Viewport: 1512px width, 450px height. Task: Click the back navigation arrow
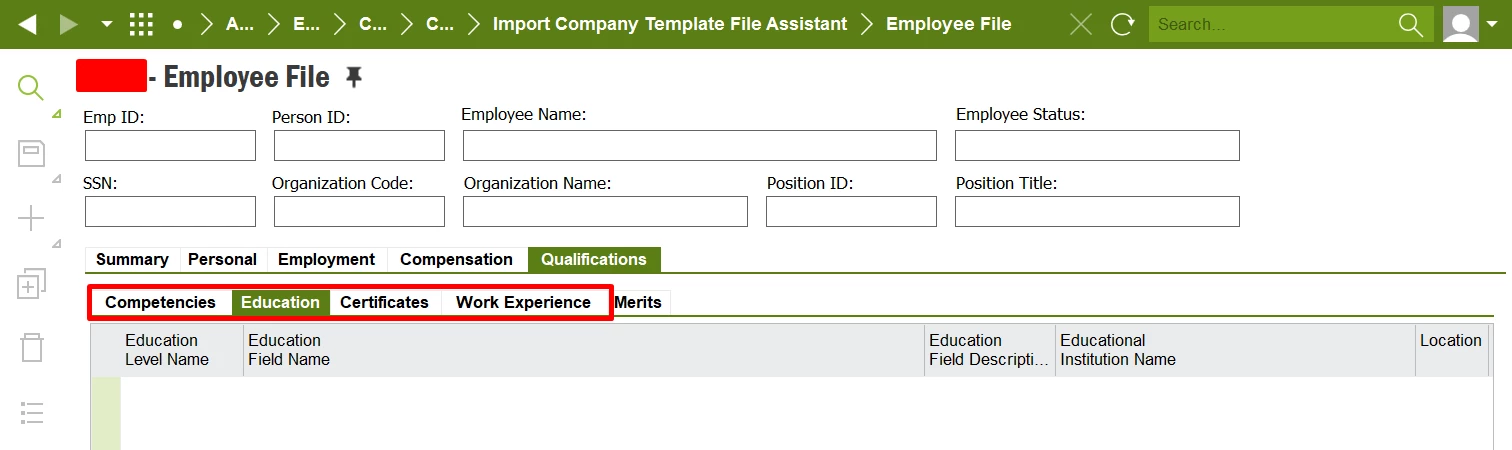28,24
